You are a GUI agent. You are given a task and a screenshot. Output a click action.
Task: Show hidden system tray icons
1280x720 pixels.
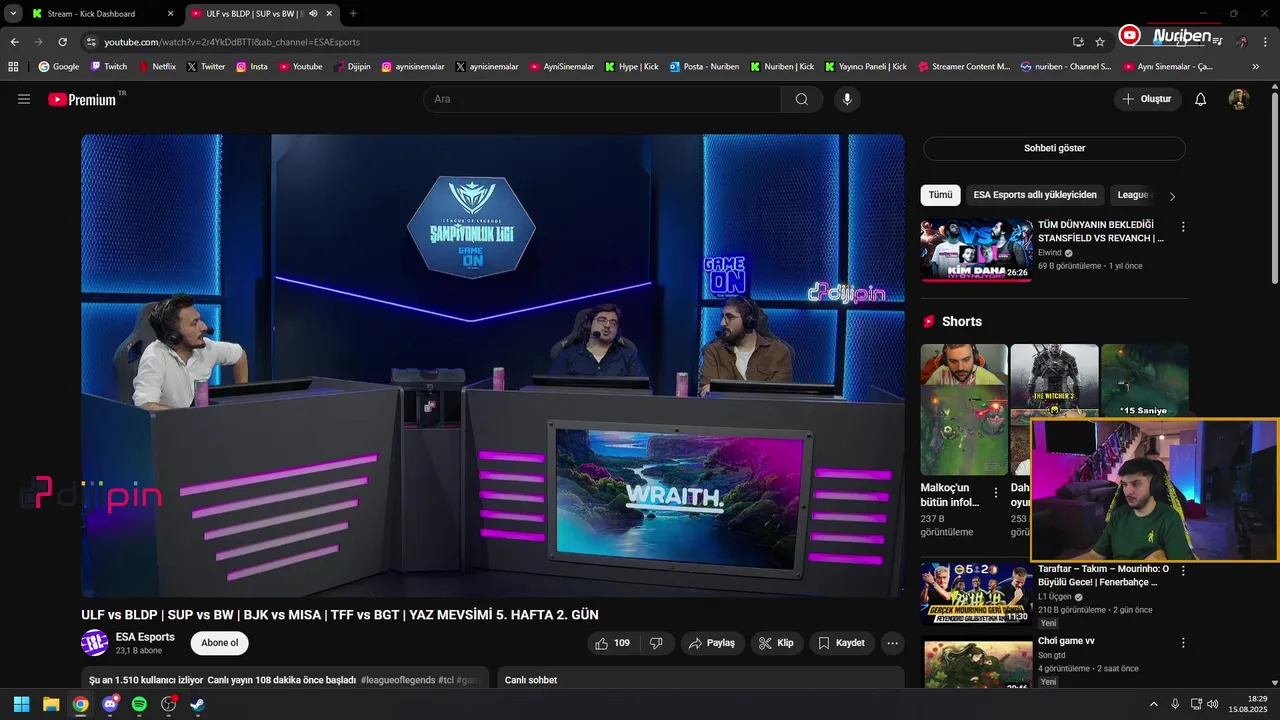point(1153,704)
